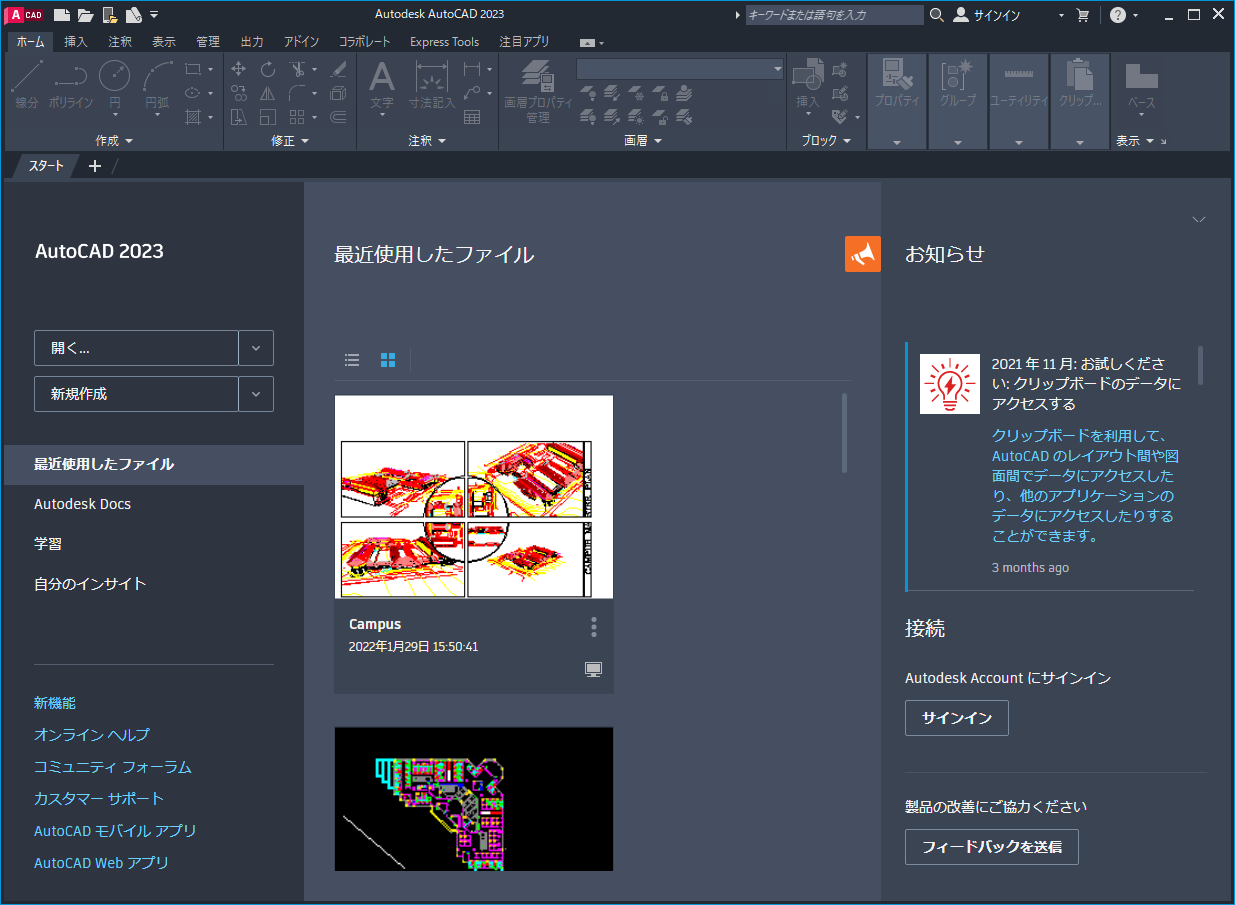Viewport: 1235px width, 905px height.
Task: Open the layer name combo box
Action: pos(680,69)
